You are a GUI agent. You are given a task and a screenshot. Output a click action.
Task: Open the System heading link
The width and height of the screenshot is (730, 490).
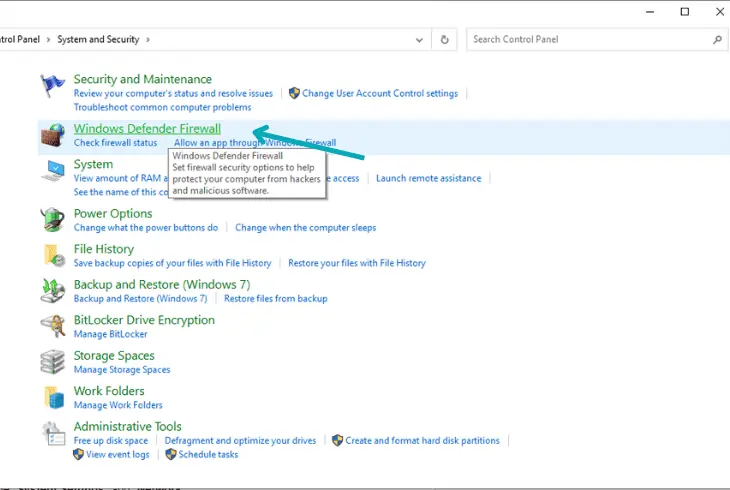coord(93,164)
